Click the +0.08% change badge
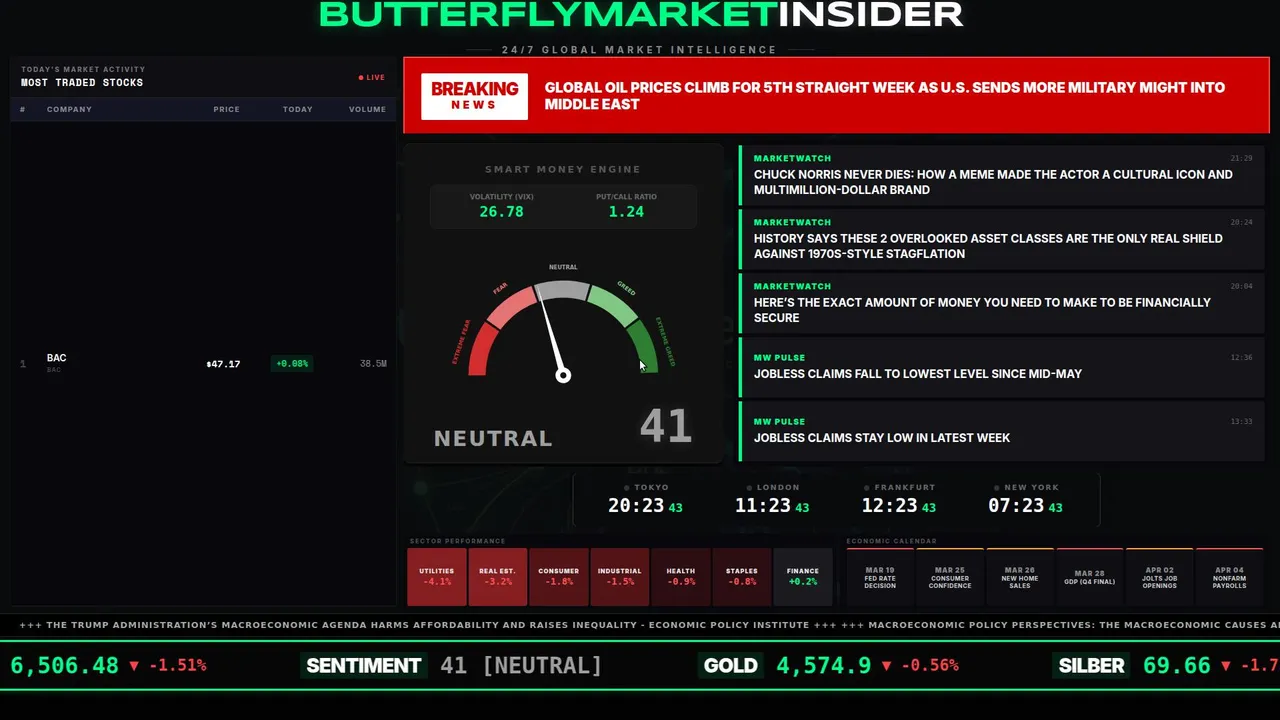This screenshot has height=720, width=1280. tap(292, 364)
